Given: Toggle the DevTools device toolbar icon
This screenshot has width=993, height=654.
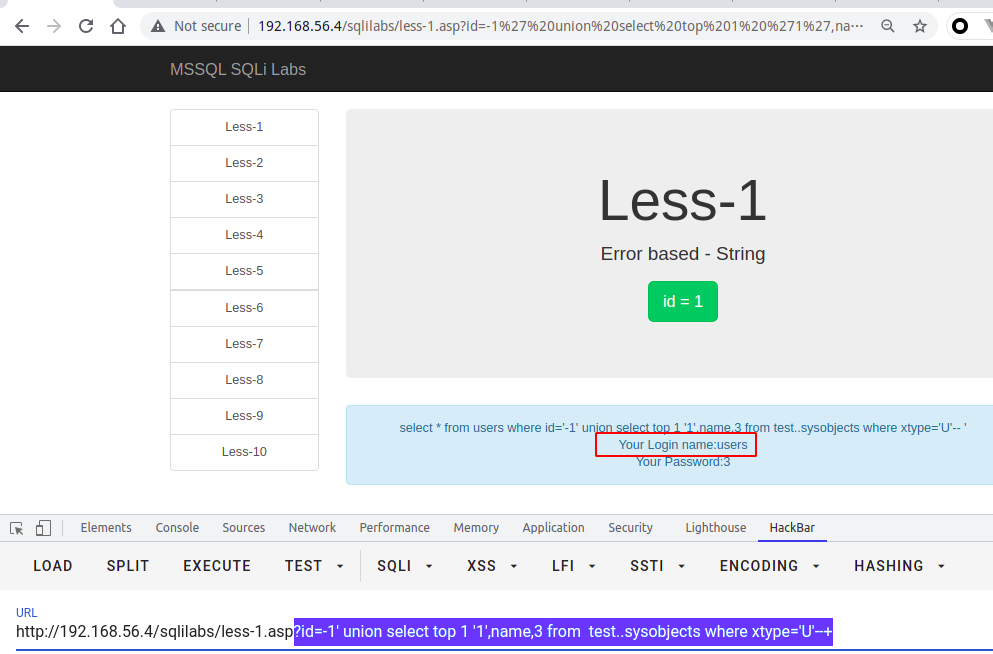Looking at the screenshot, I should click(x=43, y=528).
